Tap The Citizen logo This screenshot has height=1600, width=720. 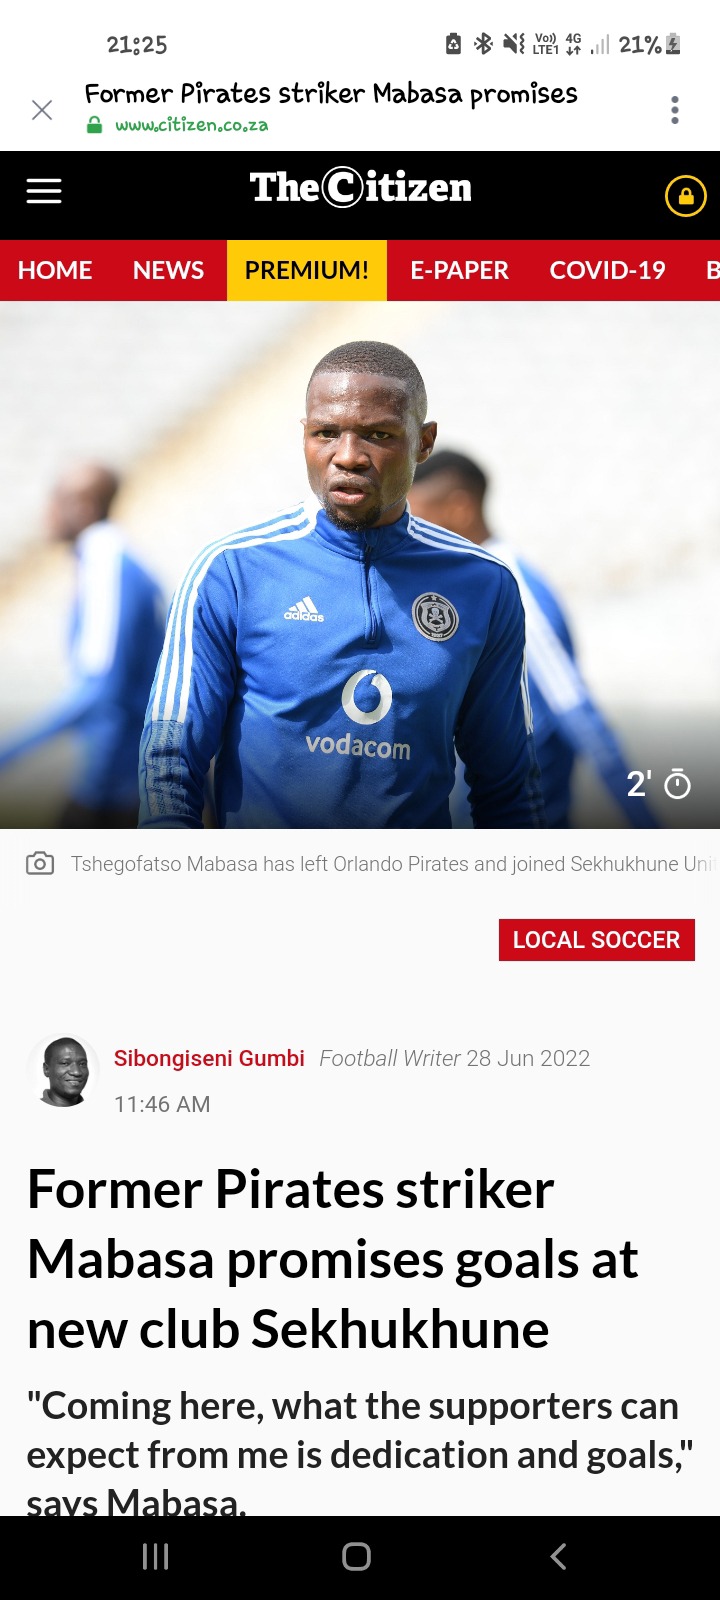click(x=360, y=187)
